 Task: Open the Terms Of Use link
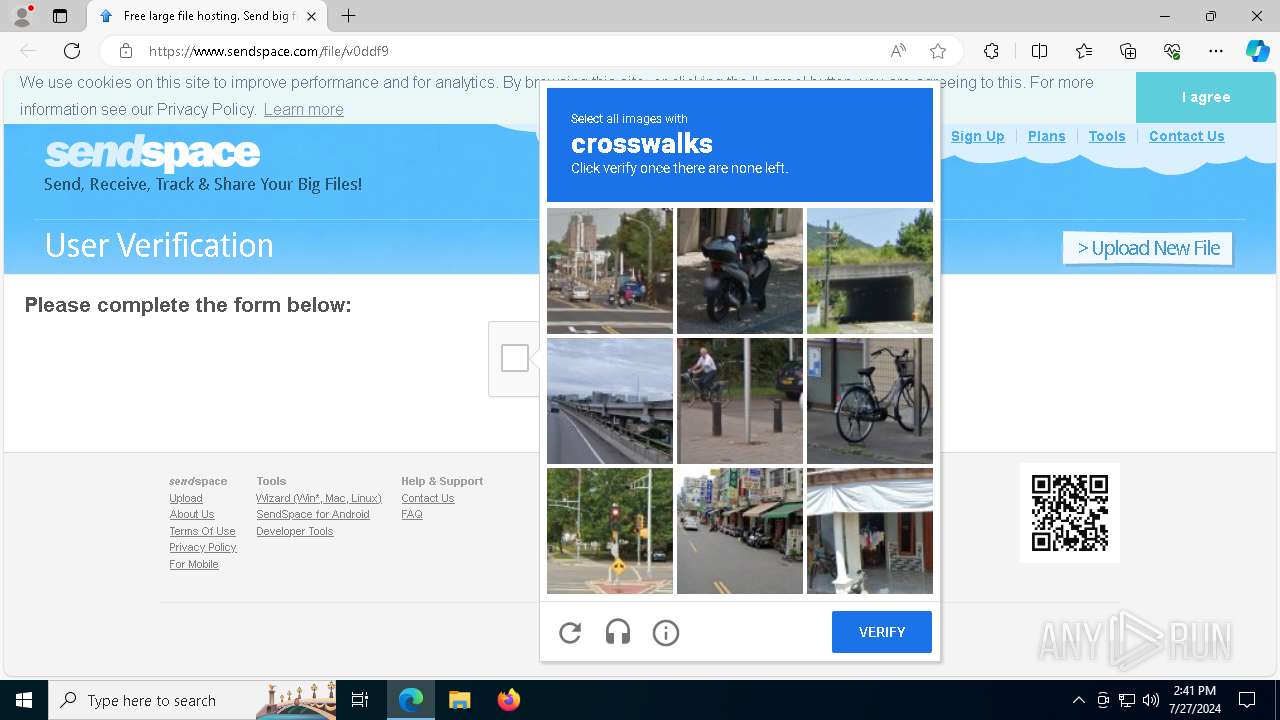coord(202,531)
